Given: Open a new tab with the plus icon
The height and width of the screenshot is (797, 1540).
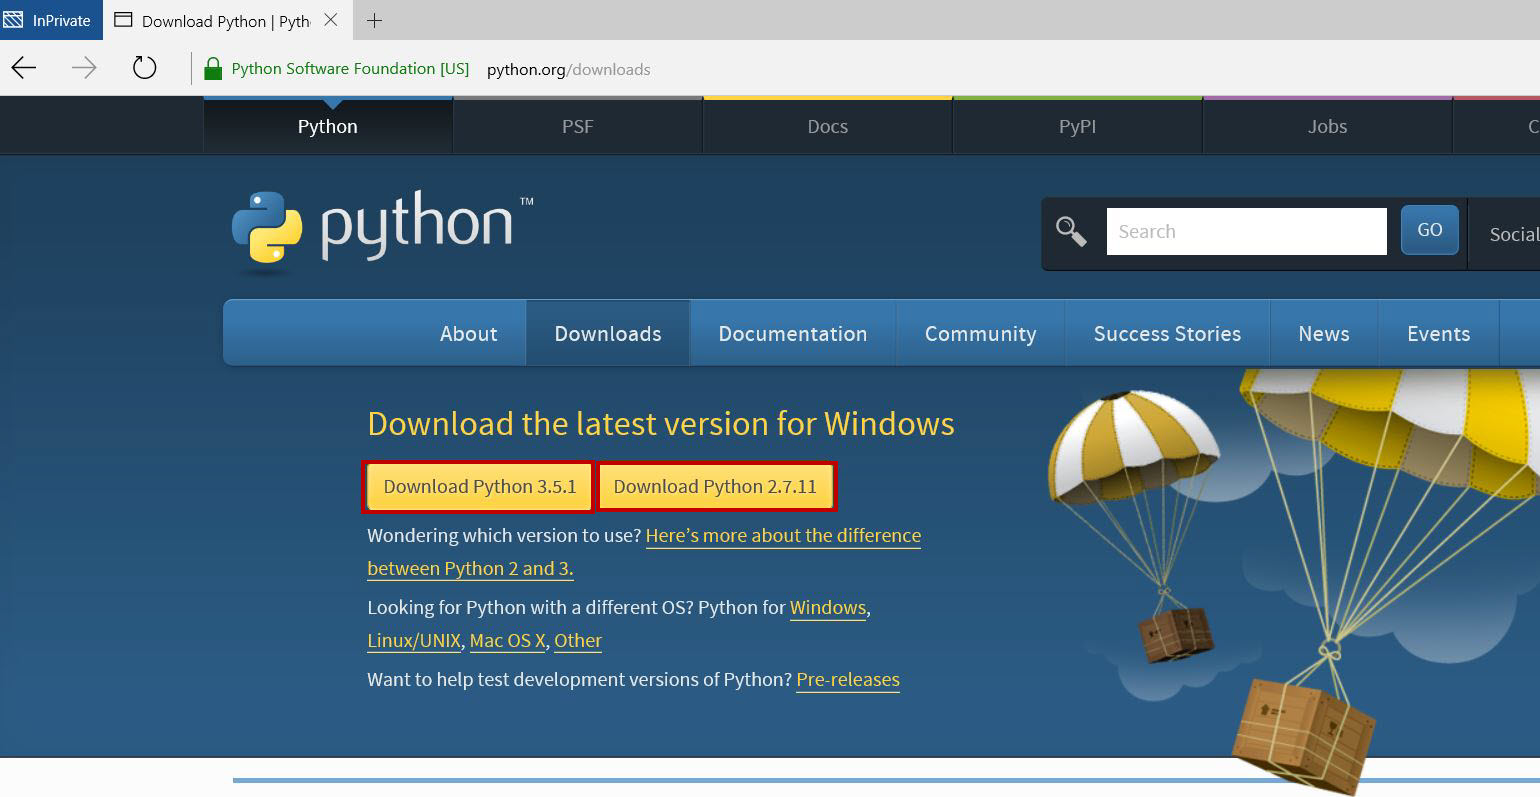Looking at the screenshot, I should point(374,20).
